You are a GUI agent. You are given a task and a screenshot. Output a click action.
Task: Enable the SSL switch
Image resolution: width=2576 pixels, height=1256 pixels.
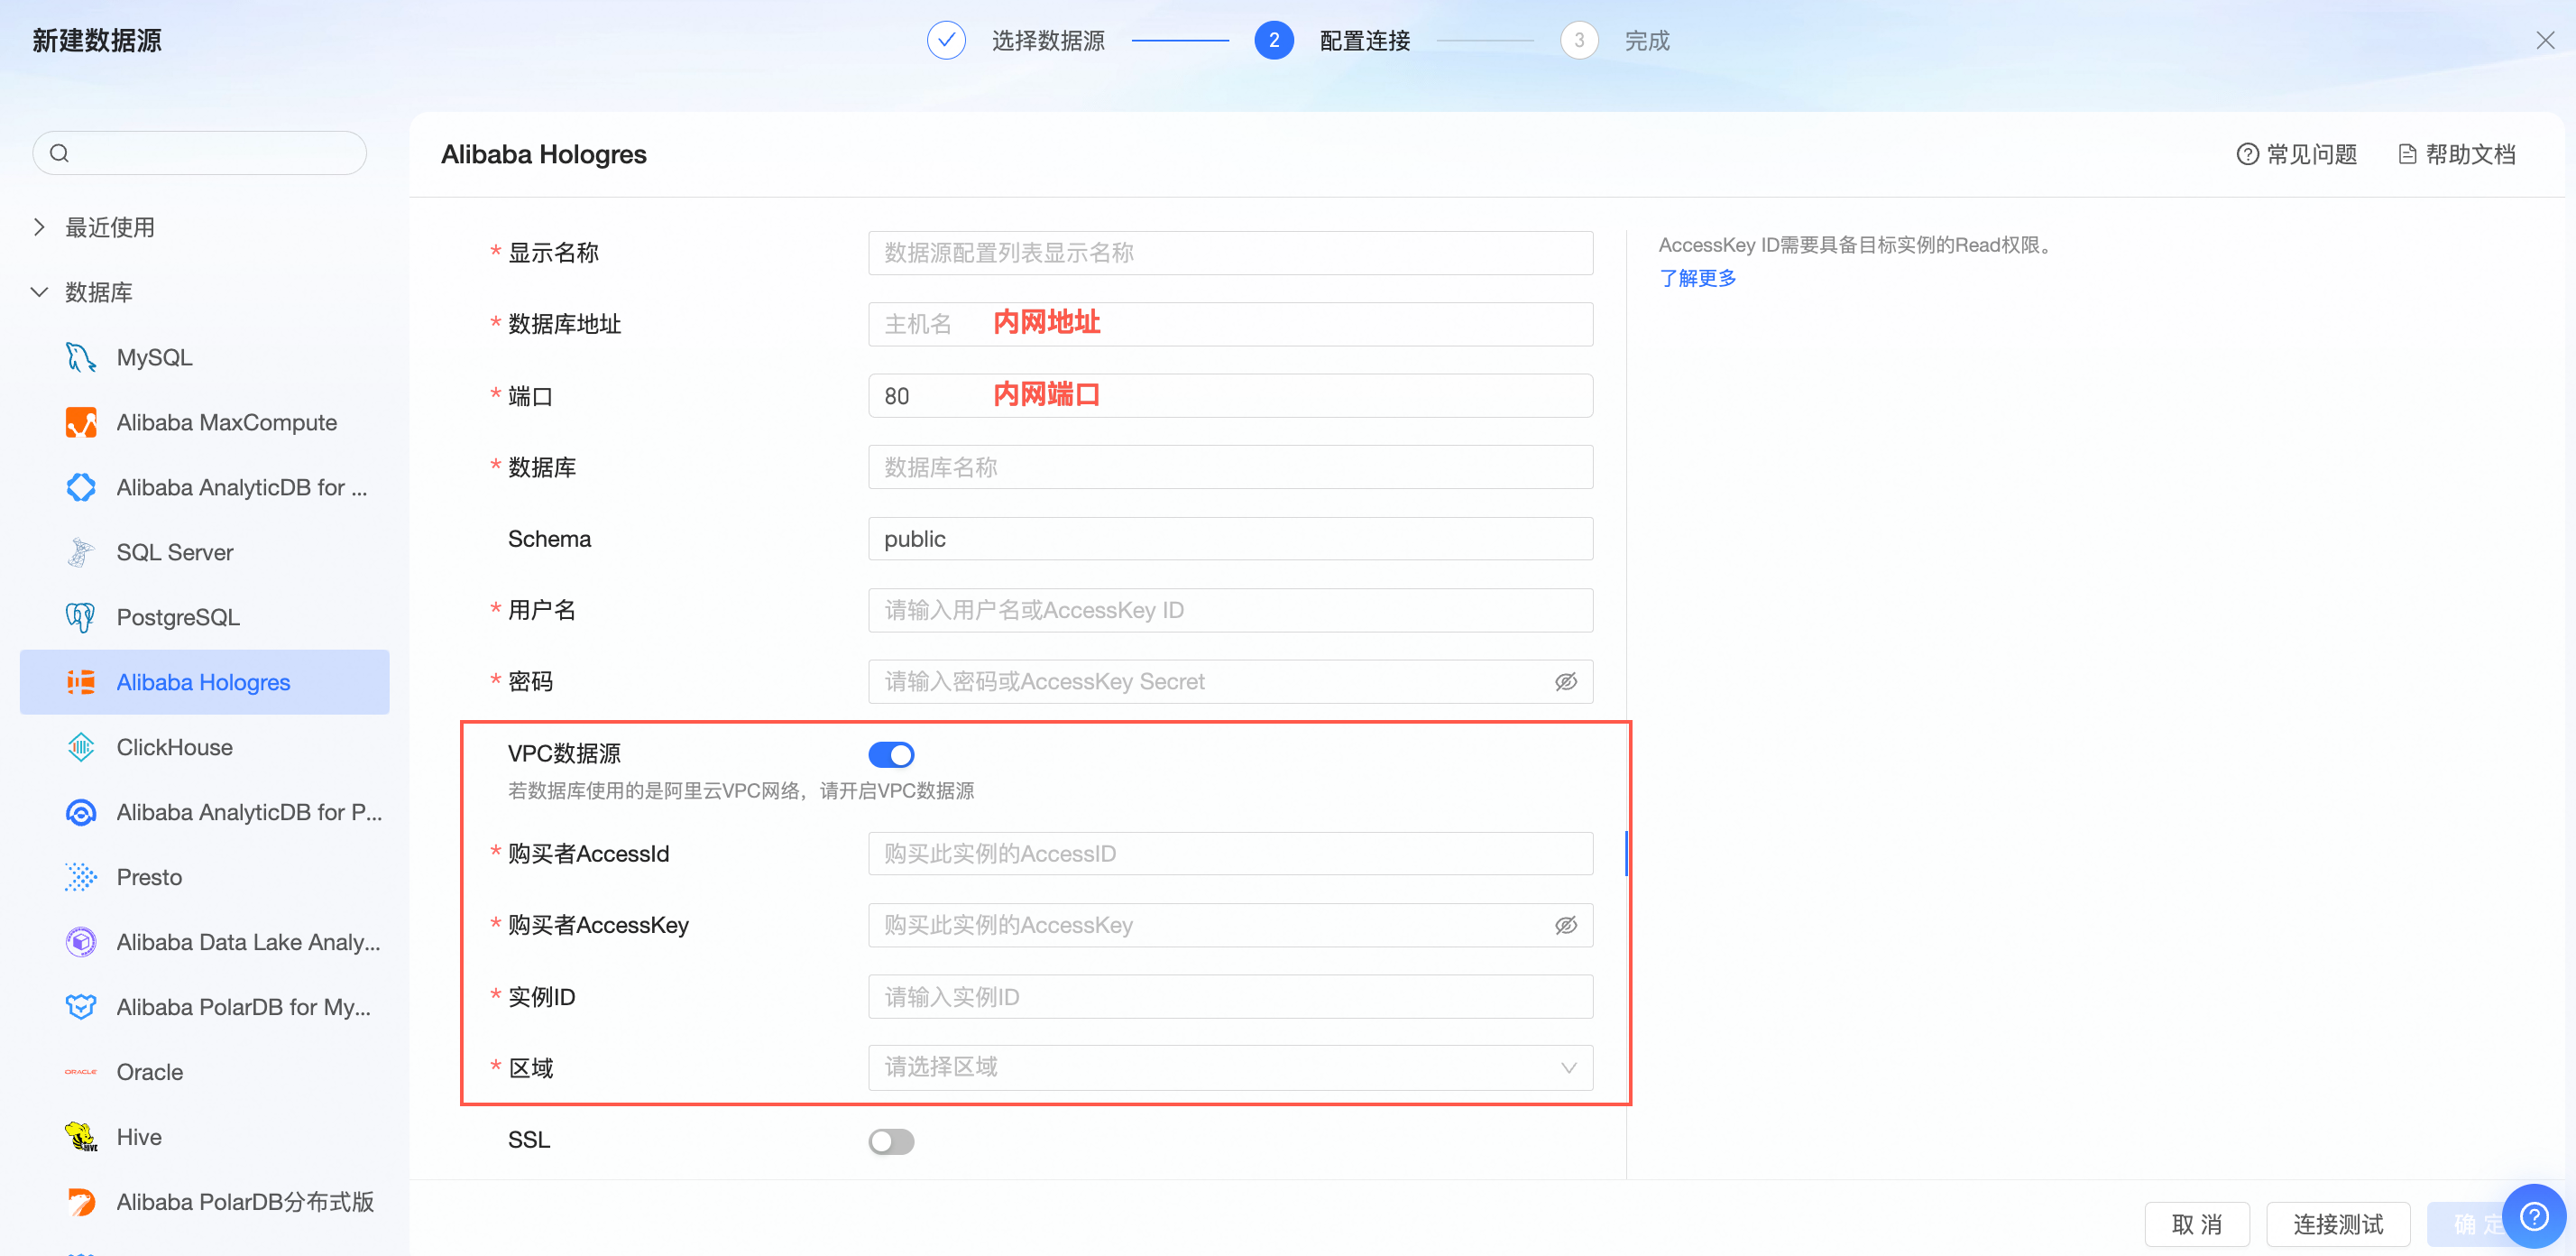890,1141
